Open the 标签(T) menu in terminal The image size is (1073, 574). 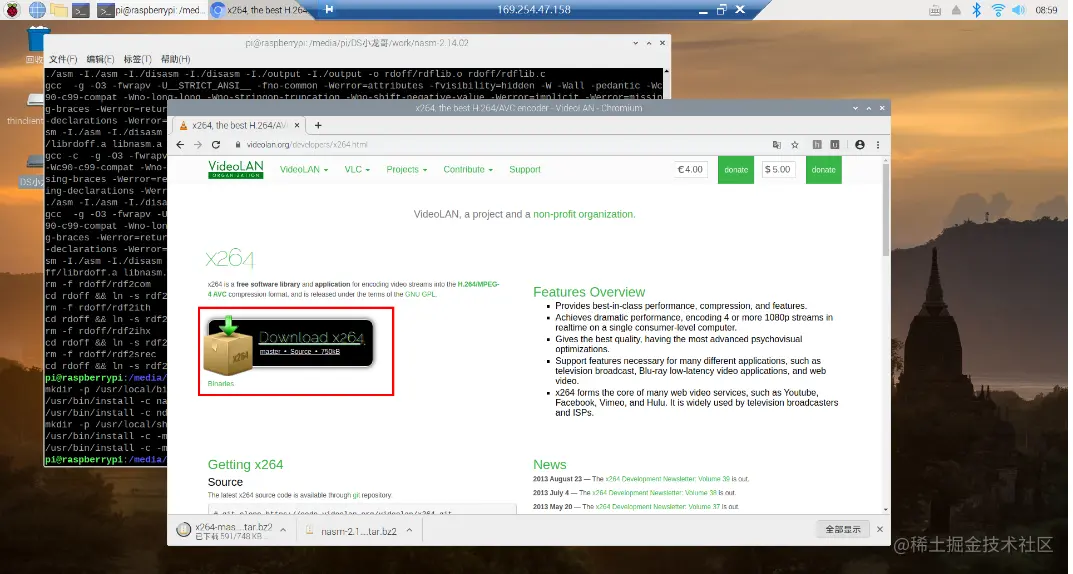tap(137, 59)
